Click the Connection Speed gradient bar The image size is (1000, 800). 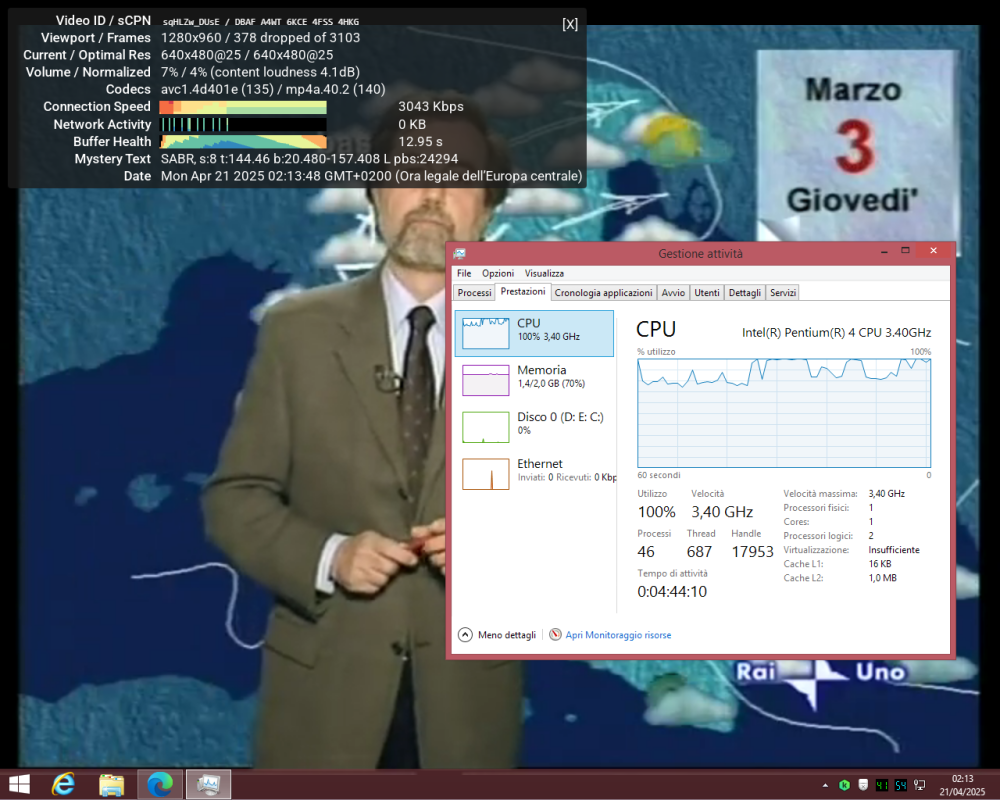pyautogui.click(x=242, y=106)
